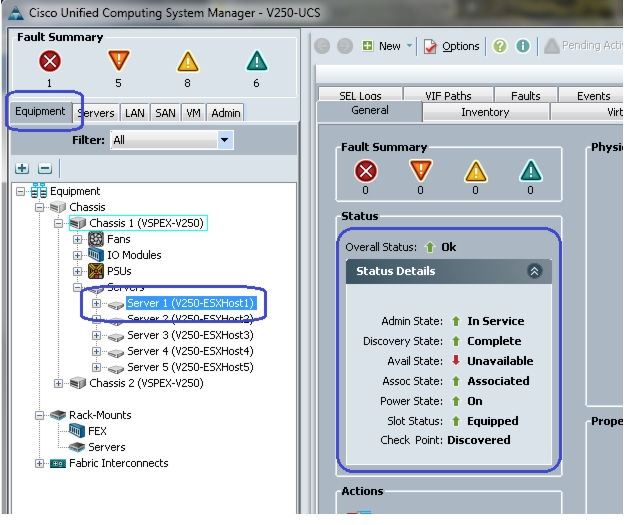Open the New dropdown arrow in toolbar

(x=409, y=46)
